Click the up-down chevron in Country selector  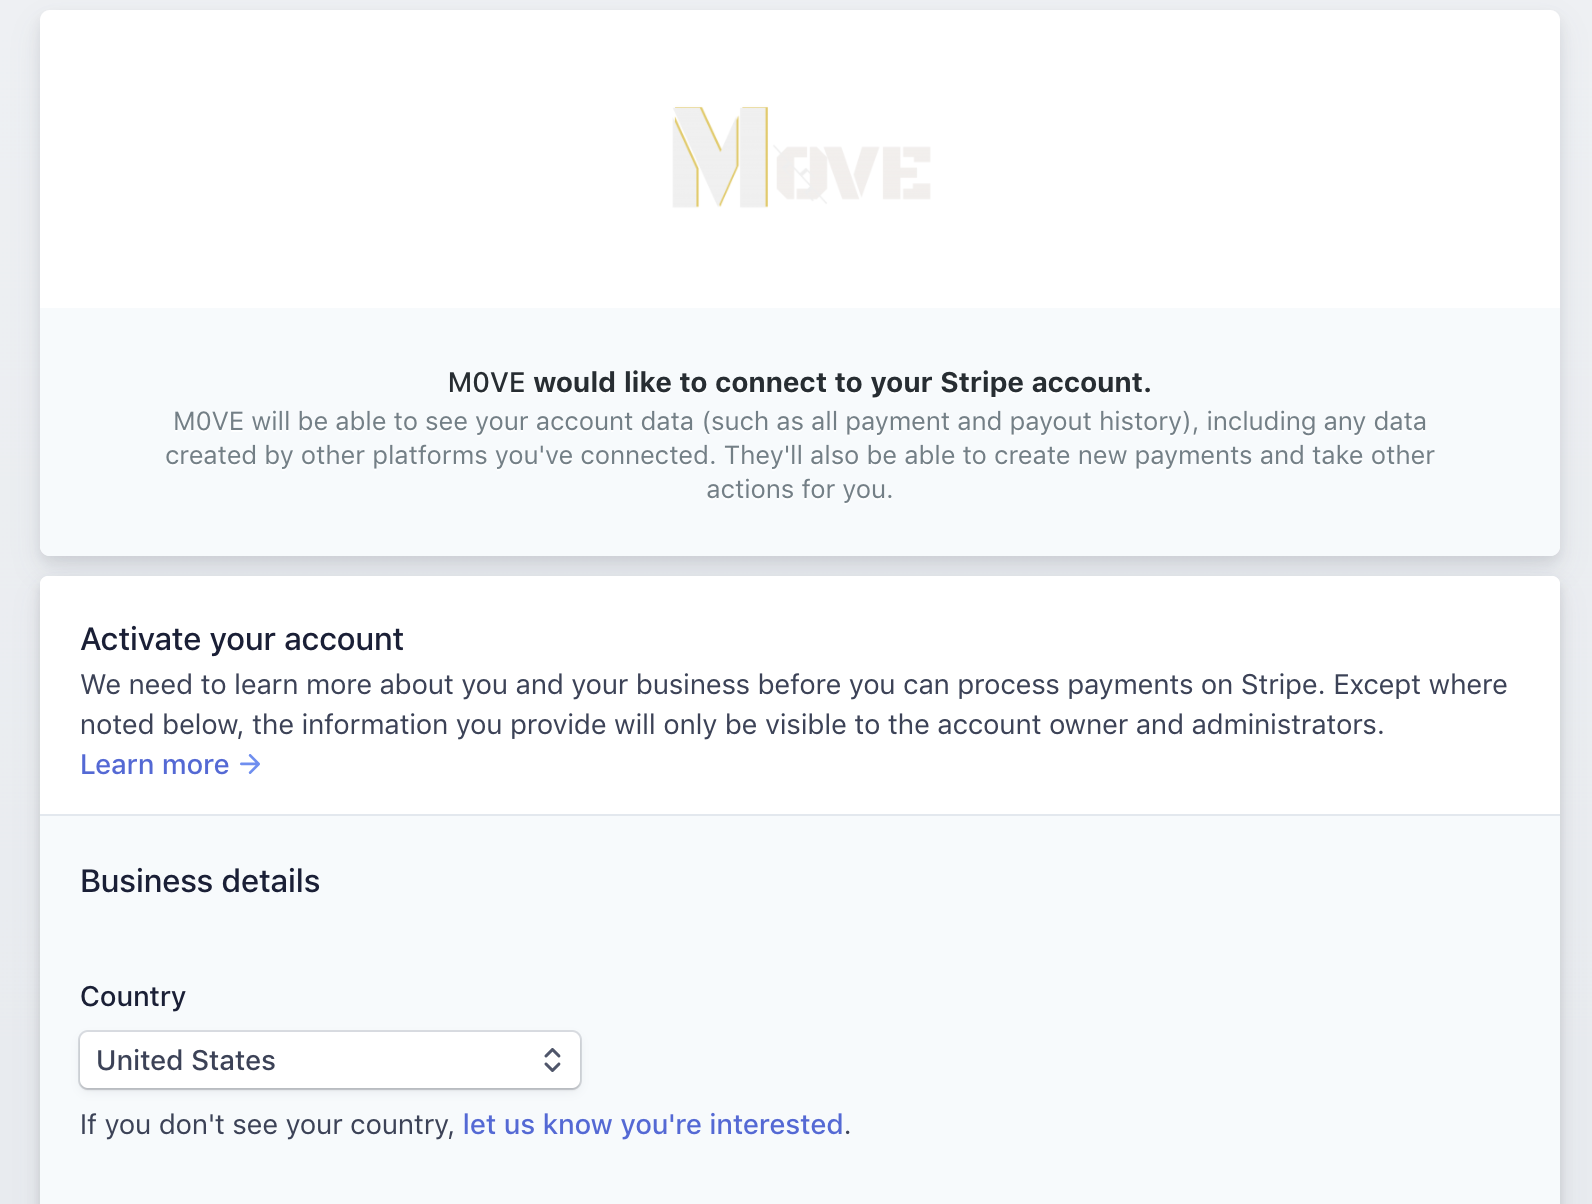pos(552,1060)
